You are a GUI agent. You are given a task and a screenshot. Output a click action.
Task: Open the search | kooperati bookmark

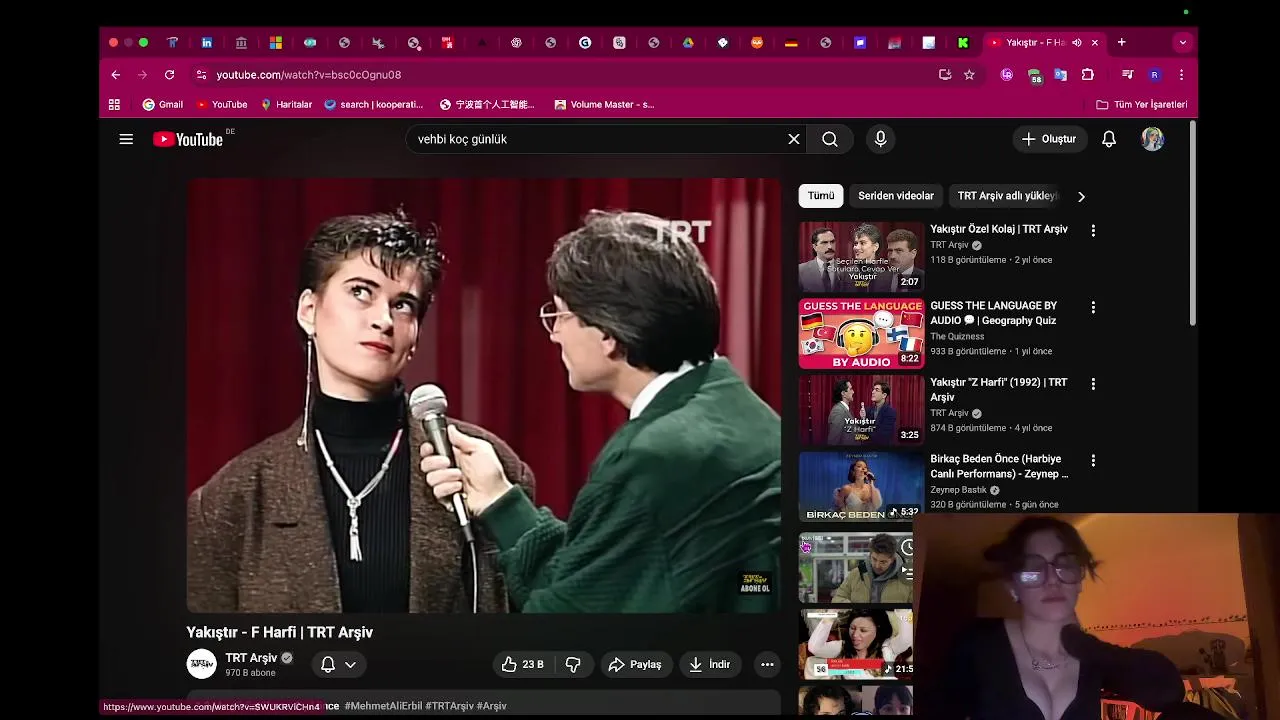tap(373, 104)
